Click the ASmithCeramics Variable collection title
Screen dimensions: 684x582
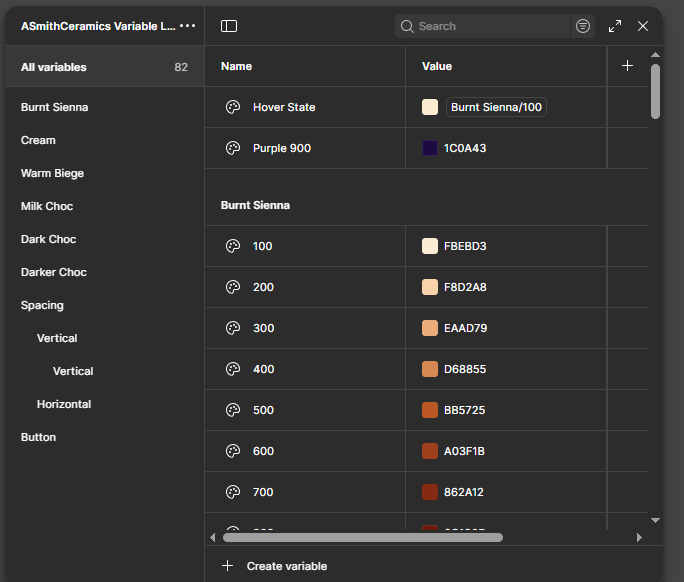[x=98, y=26]
